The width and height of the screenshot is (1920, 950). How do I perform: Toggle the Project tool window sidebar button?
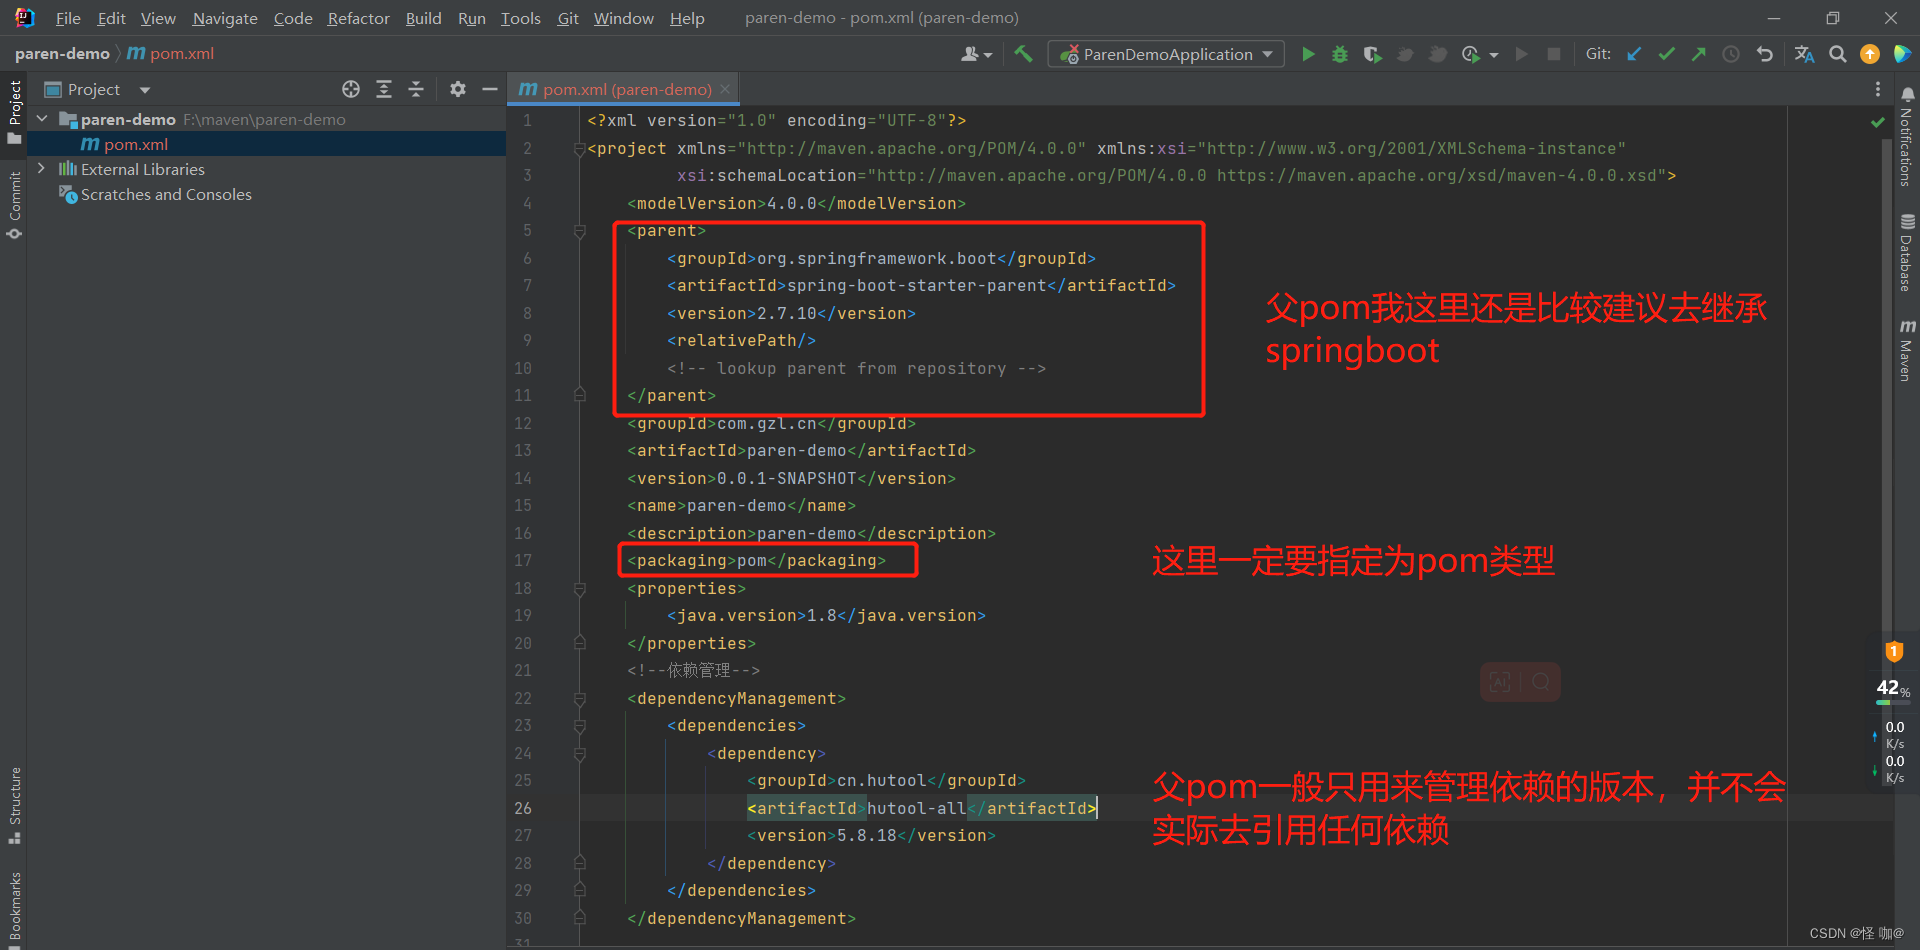(x=14, y=112)
